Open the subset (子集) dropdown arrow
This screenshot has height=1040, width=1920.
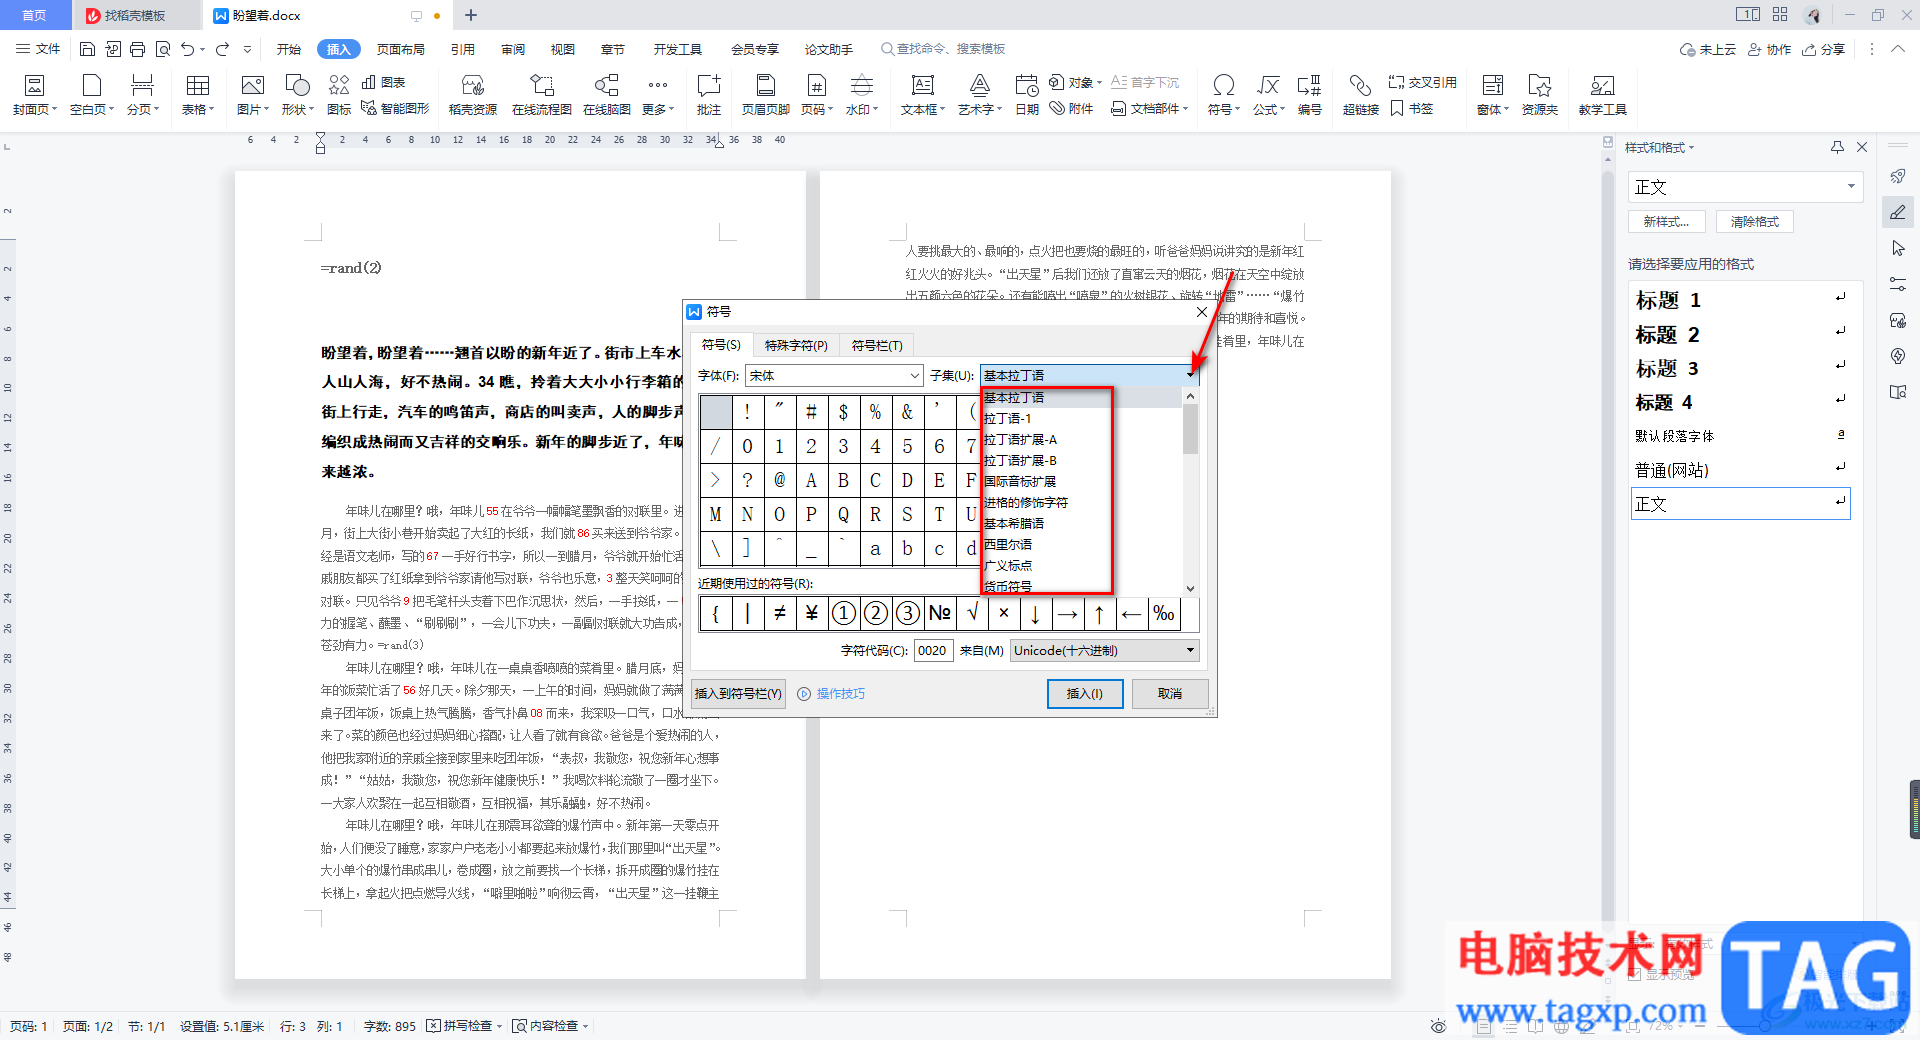(1191, 375)
